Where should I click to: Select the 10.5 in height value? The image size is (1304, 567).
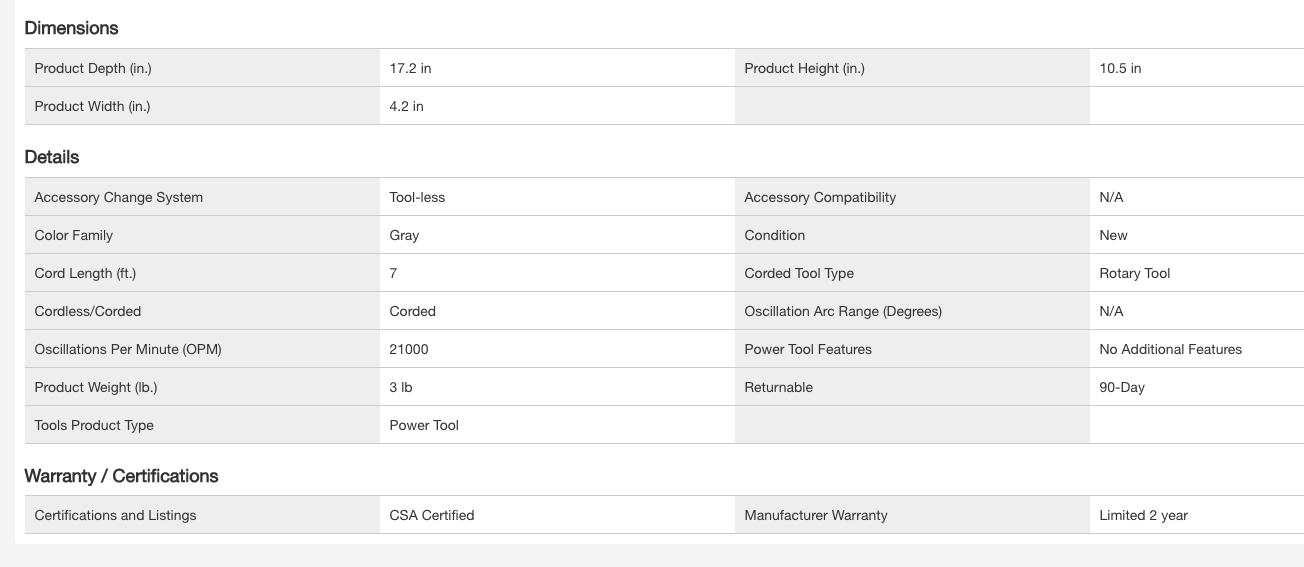1120,68
